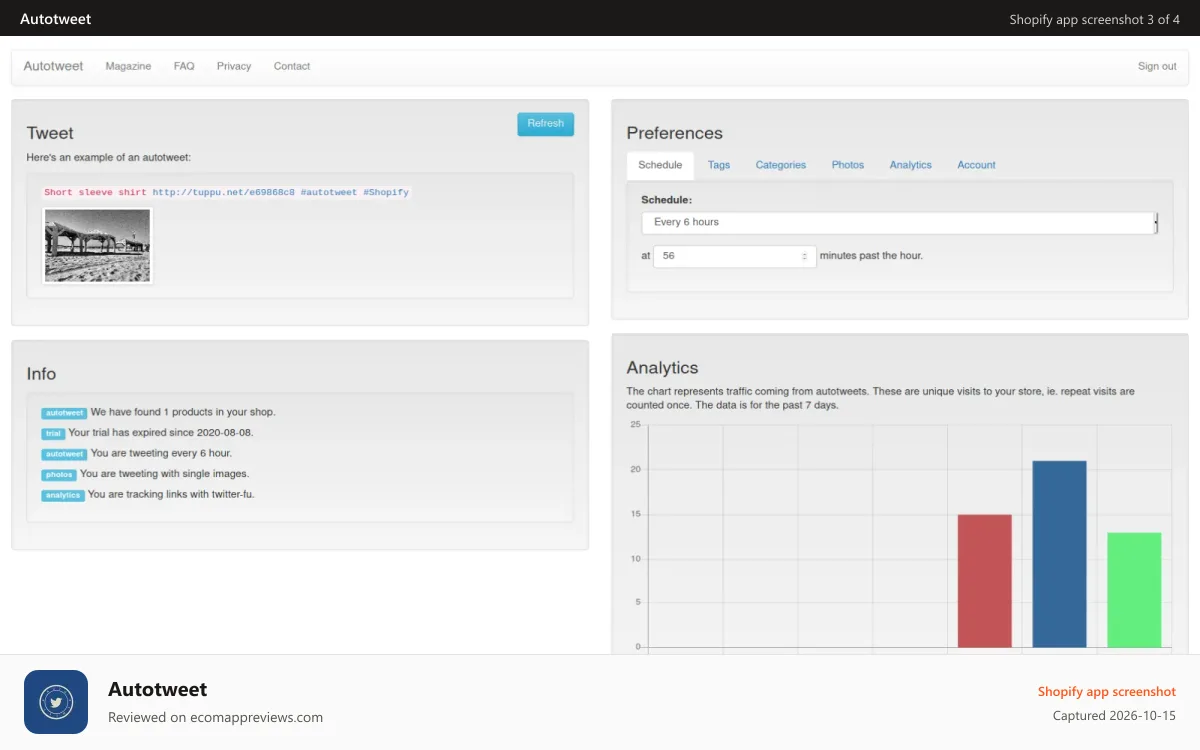Select the Schedule tab
The height and width of the screenshot is (750, 1200).
[x=660, y=165]
